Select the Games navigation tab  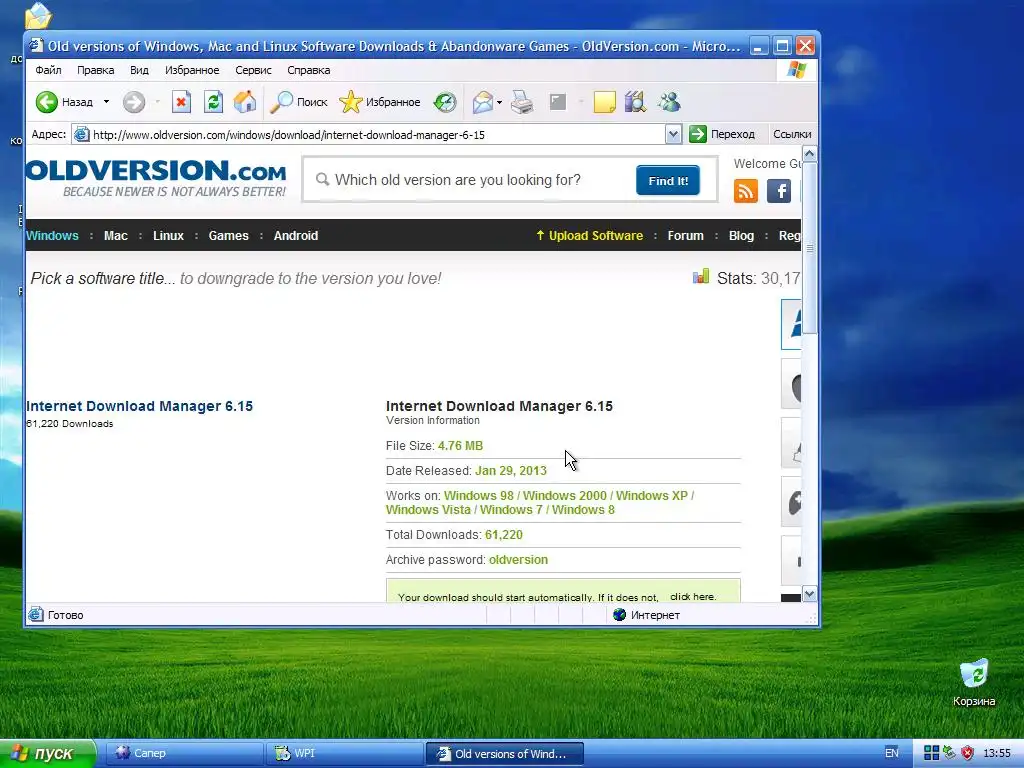228,236
